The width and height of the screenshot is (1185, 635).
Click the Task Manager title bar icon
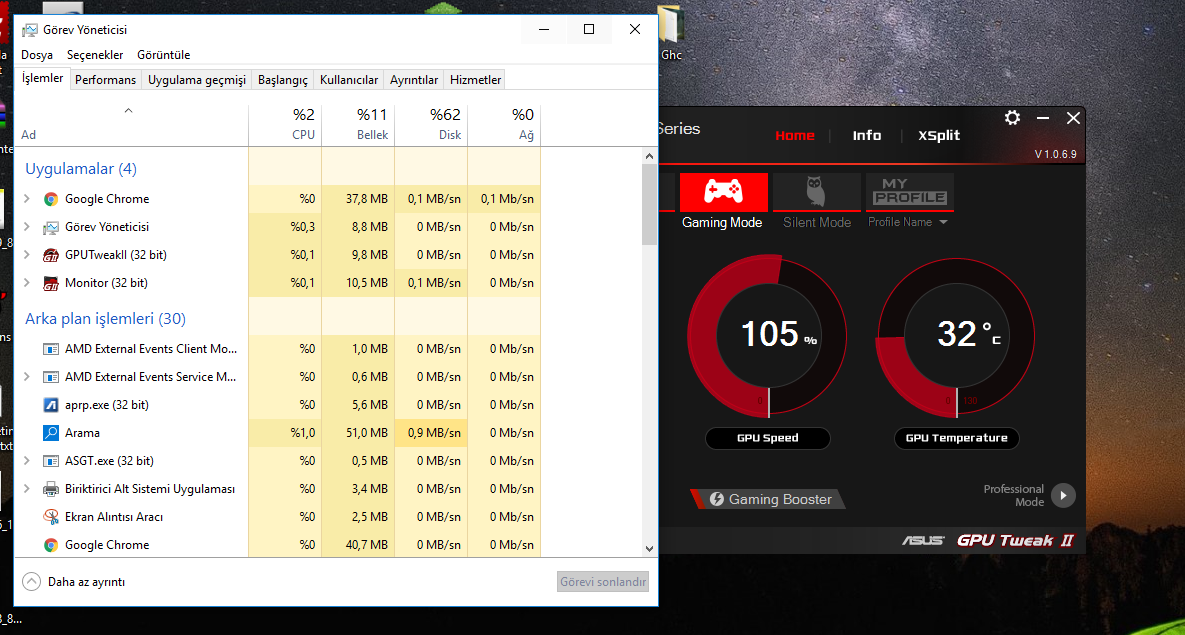coord(29,30)
